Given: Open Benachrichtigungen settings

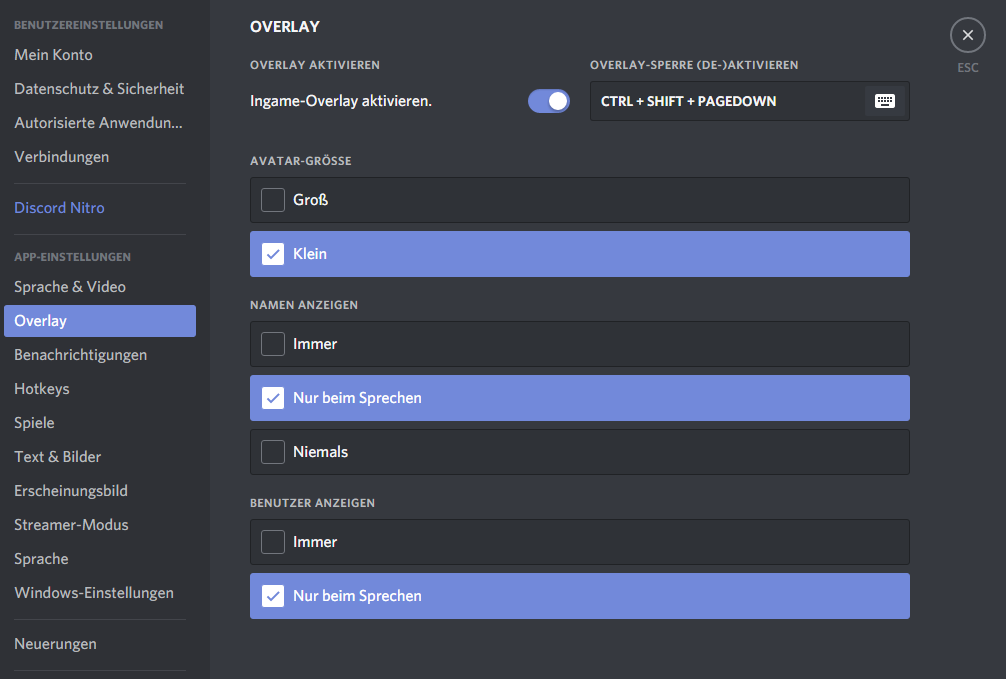Looking at the screenshot, I should [99, 355].
